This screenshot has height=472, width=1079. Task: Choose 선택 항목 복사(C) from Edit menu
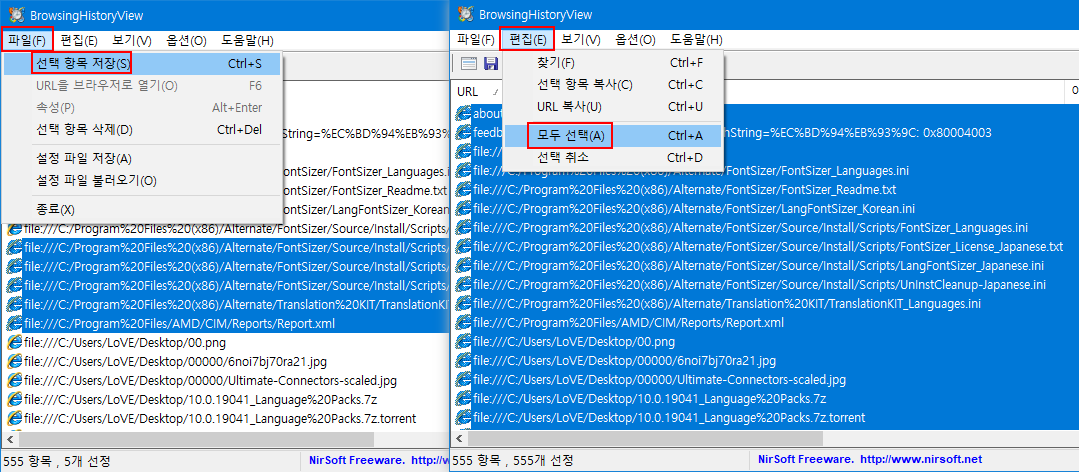[x=612, y=85]
